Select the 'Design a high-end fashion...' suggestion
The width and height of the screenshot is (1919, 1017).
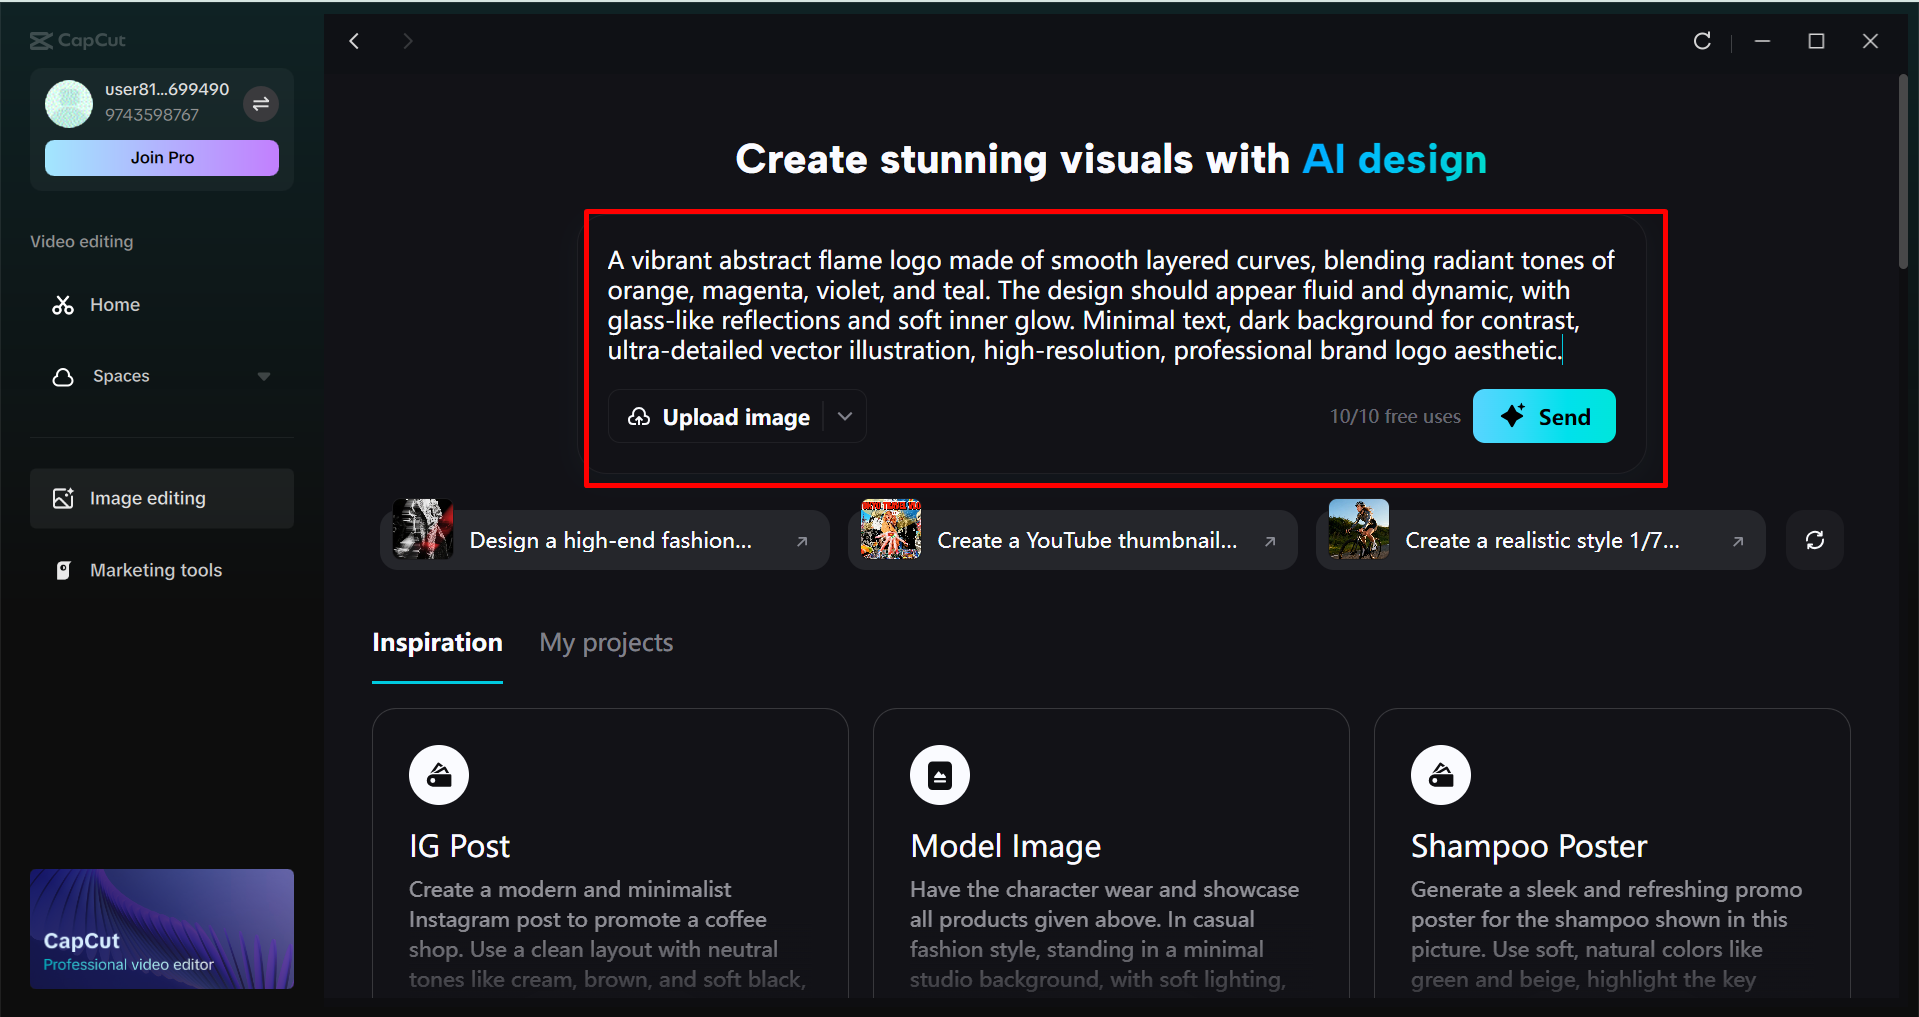coord(605,540)
